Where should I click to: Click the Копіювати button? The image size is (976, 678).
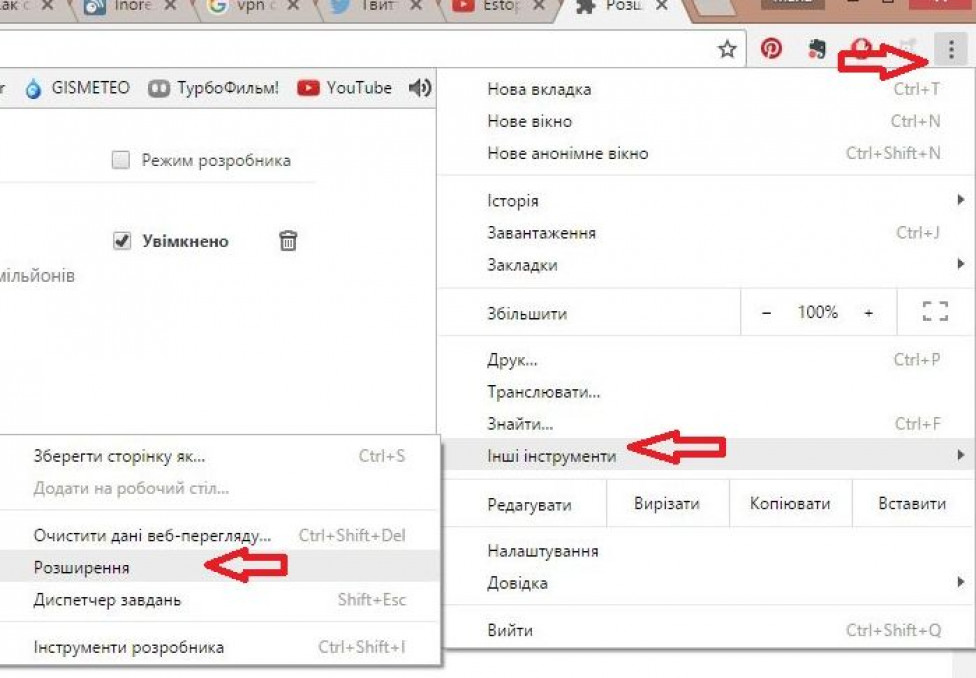790,504
